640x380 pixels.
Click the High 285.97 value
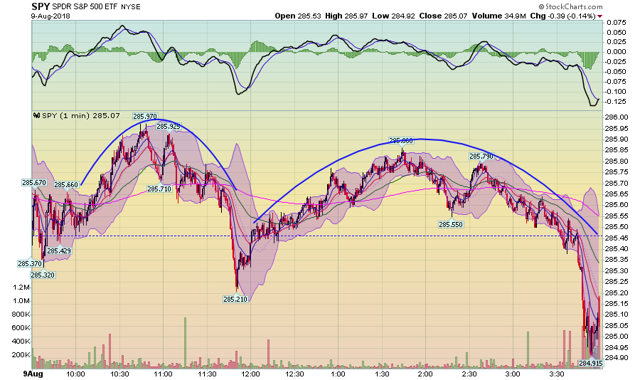coord(346,16)
